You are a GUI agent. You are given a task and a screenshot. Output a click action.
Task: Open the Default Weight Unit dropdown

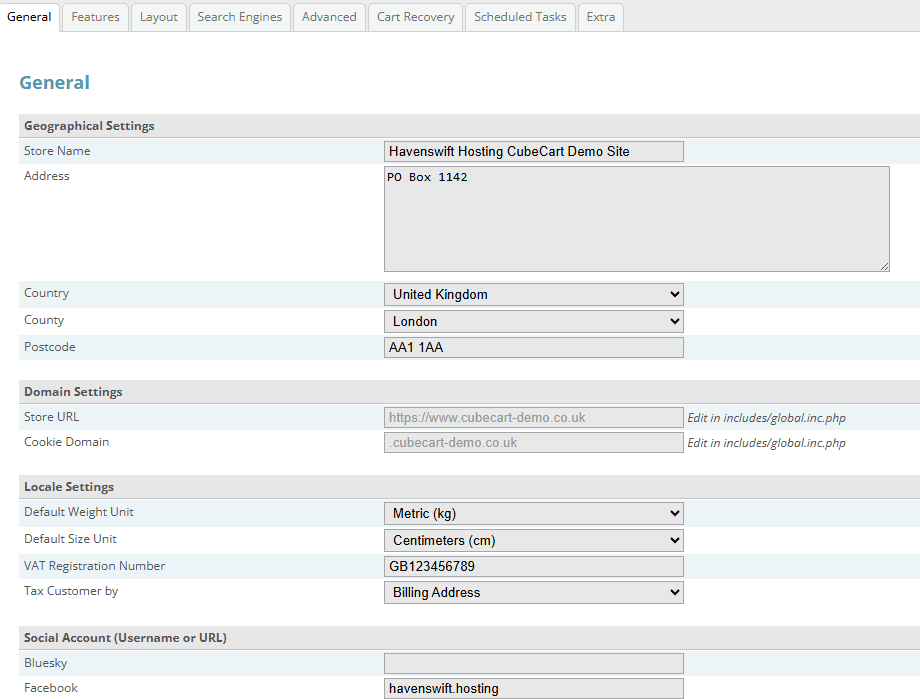pyautogui.click(x=534, y=514)
